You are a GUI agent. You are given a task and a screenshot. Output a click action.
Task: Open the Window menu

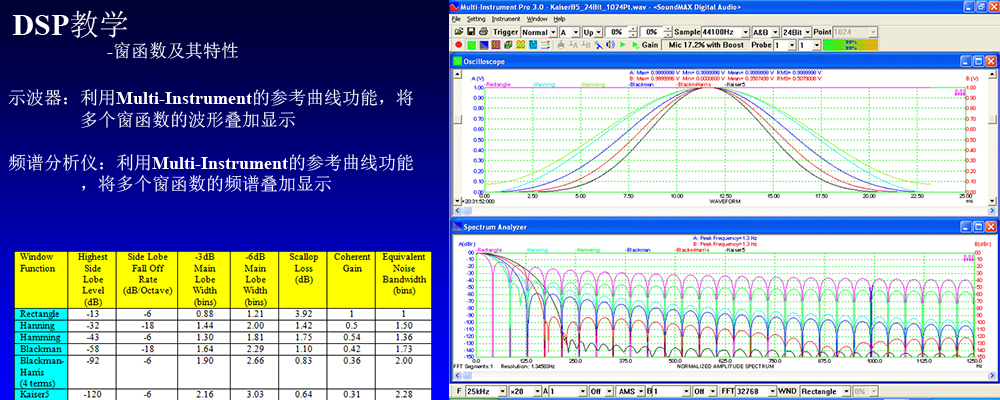click(x=537, y=19)
